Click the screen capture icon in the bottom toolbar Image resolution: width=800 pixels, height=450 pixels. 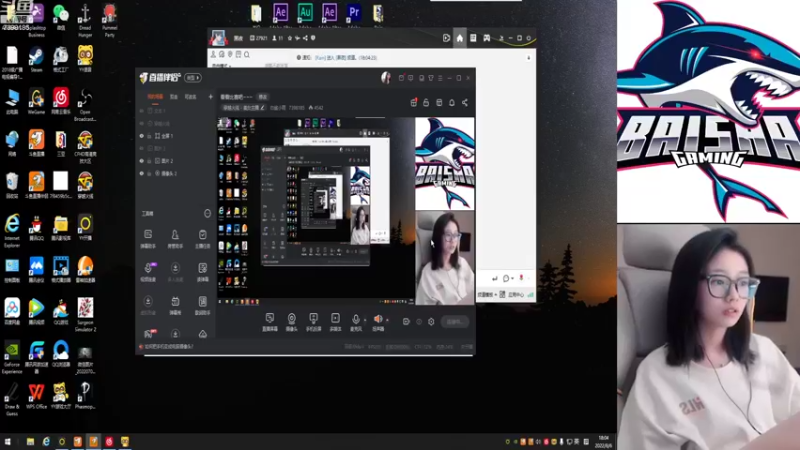point(269,318)
